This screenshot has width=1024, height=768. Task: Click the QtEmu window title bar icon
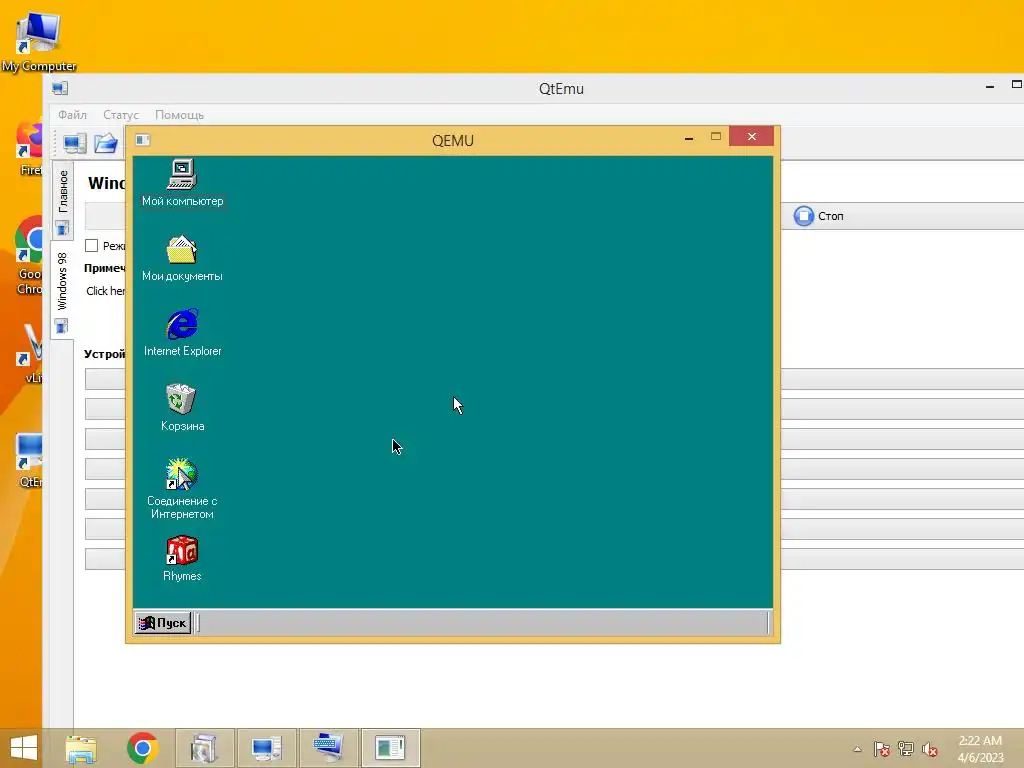(x=60, y=88)
